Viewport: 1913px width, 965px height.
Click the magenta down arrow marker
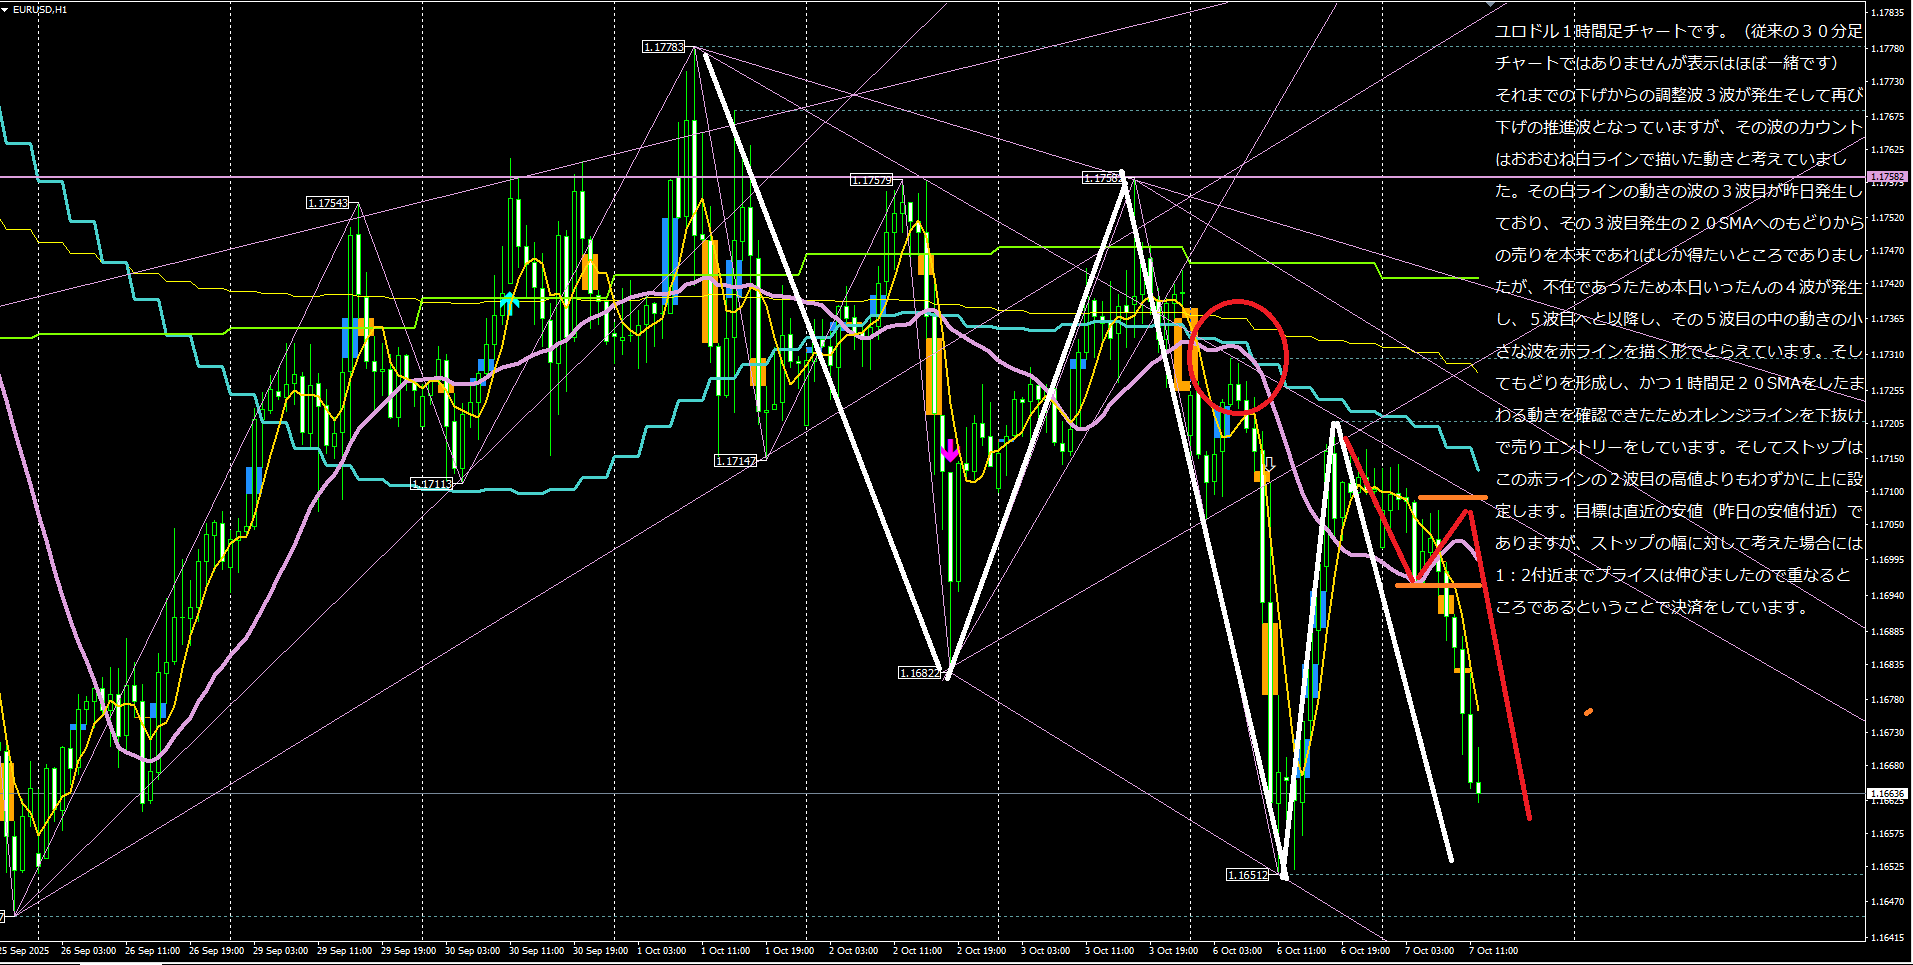pos(950,451)
